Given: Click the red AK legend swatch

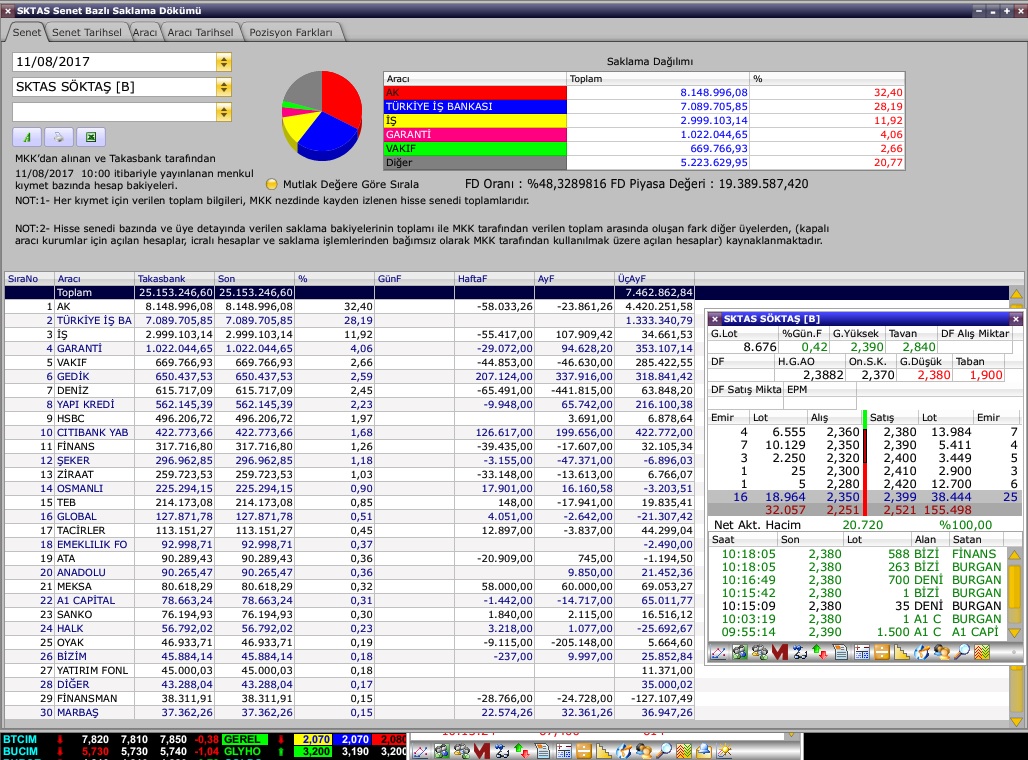Looking at the screenshot, I should click(475, 92).
